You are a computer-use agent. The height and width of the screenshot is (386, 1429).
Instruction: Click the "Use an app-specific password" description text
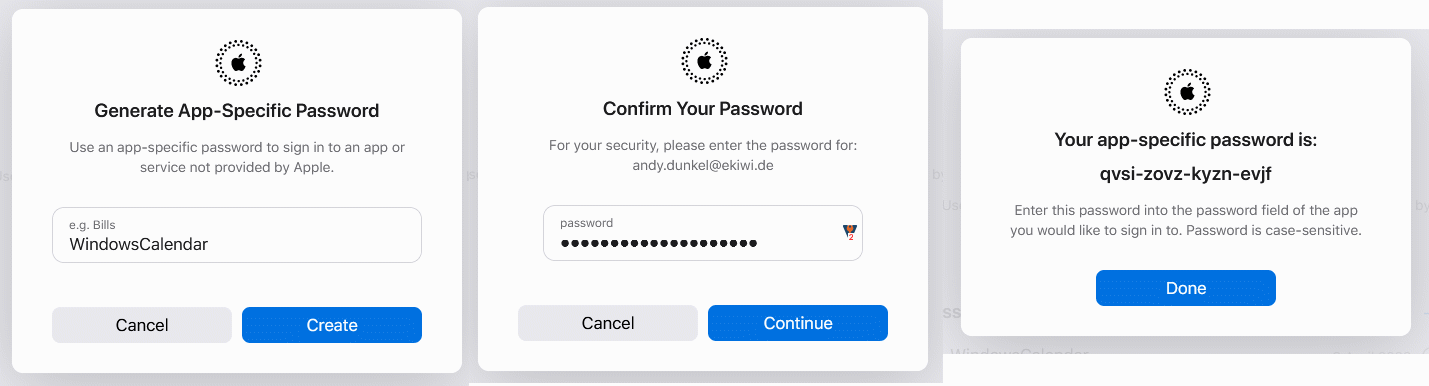pos(237,158)
